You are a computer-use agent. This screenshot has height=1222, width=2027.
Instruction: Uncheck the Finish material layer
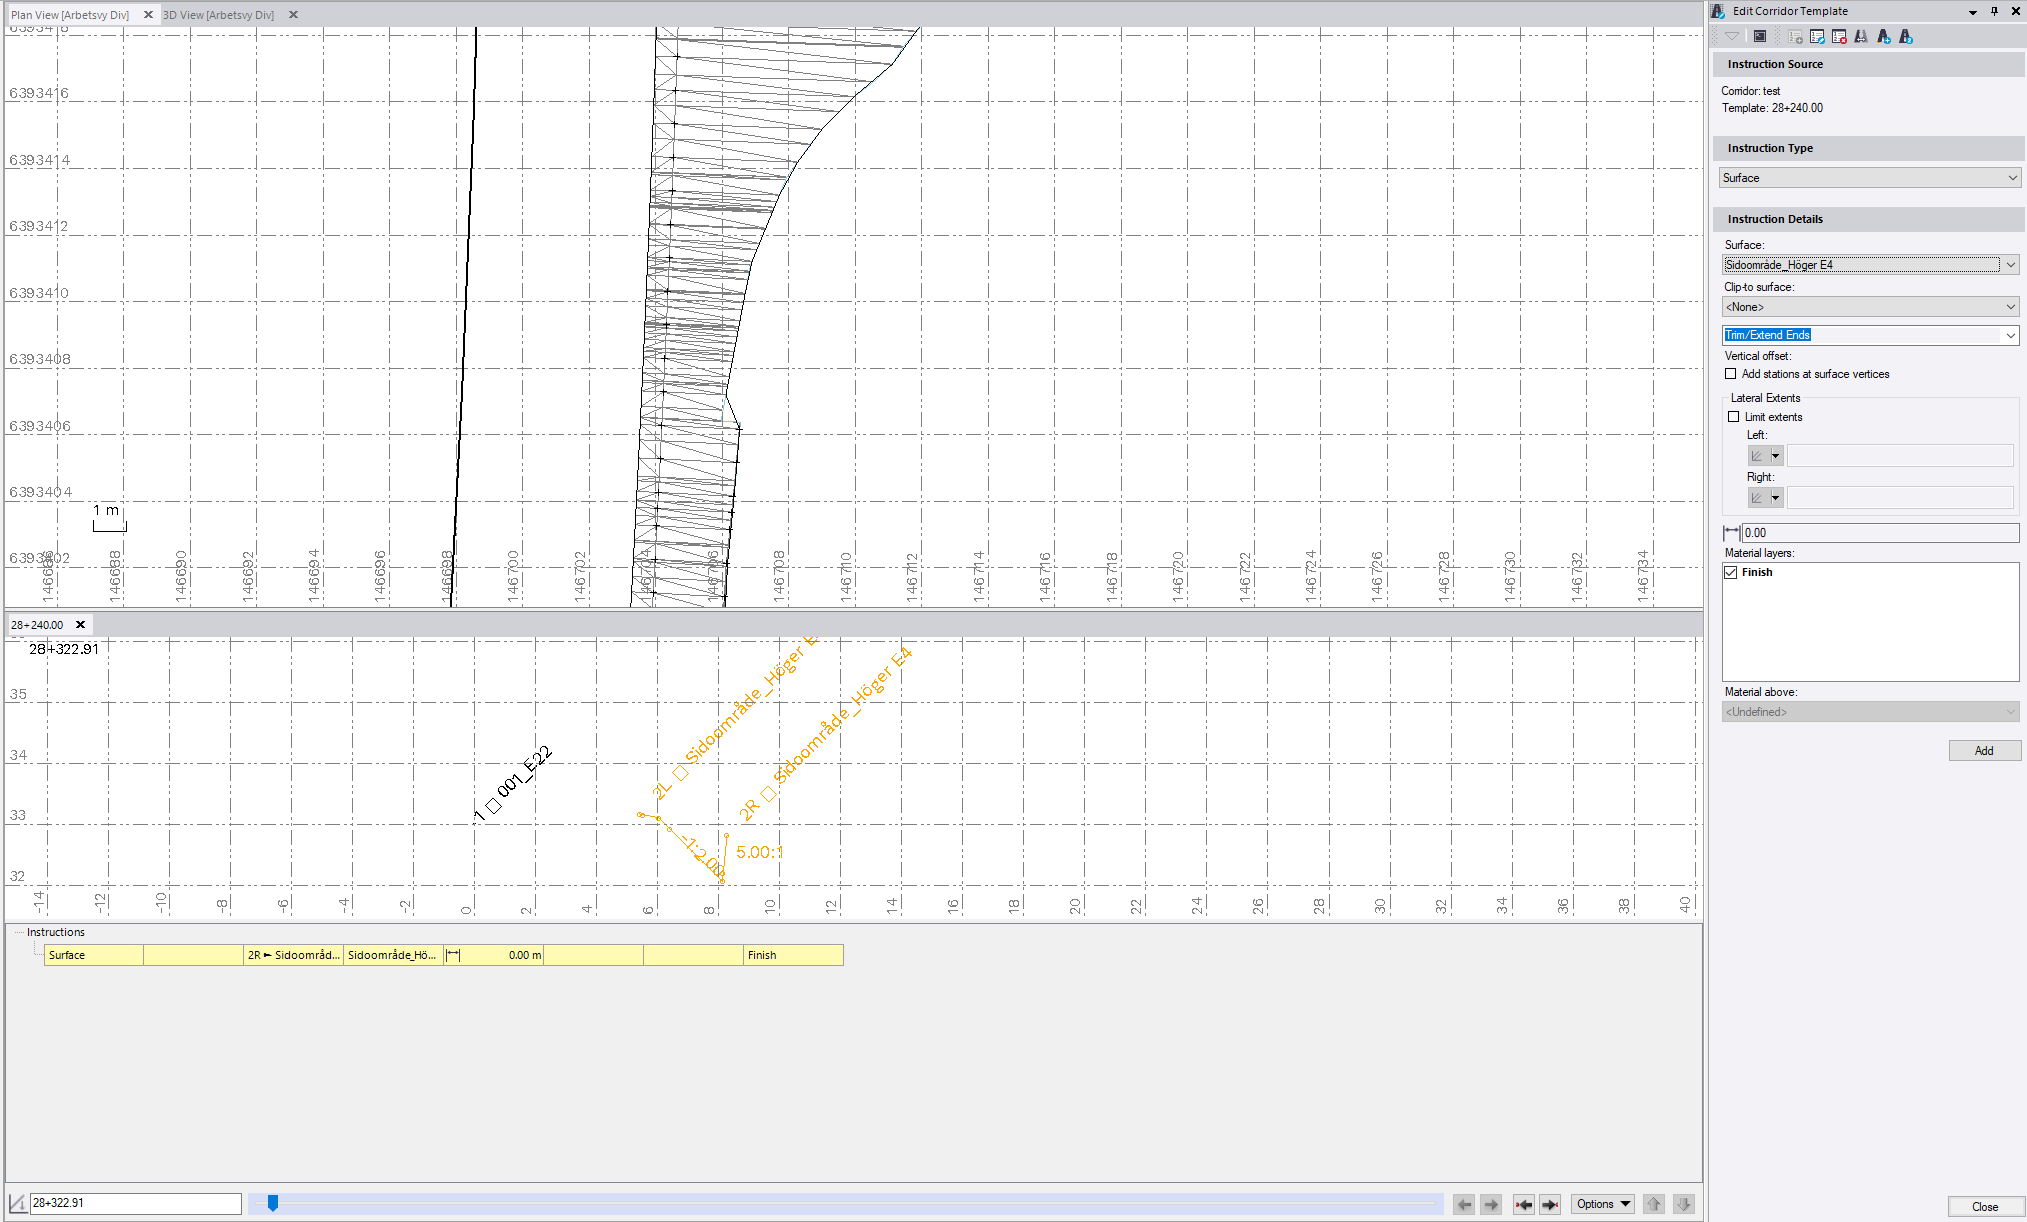[x=1731, y=572]
